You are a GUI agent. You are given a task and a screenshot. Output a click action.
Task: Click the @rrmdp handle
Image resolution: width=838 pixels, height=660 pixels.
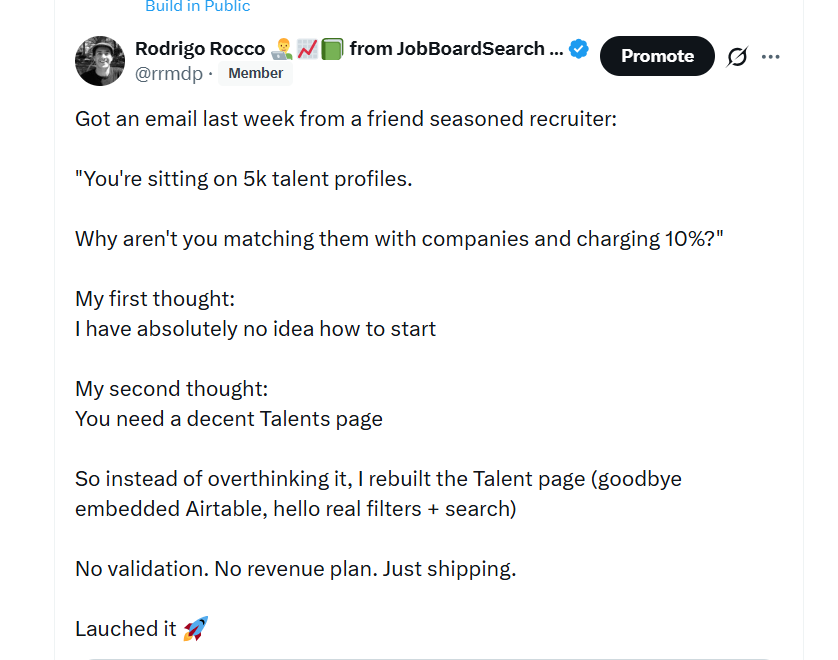pyautogui.click(x=169, y=73)
